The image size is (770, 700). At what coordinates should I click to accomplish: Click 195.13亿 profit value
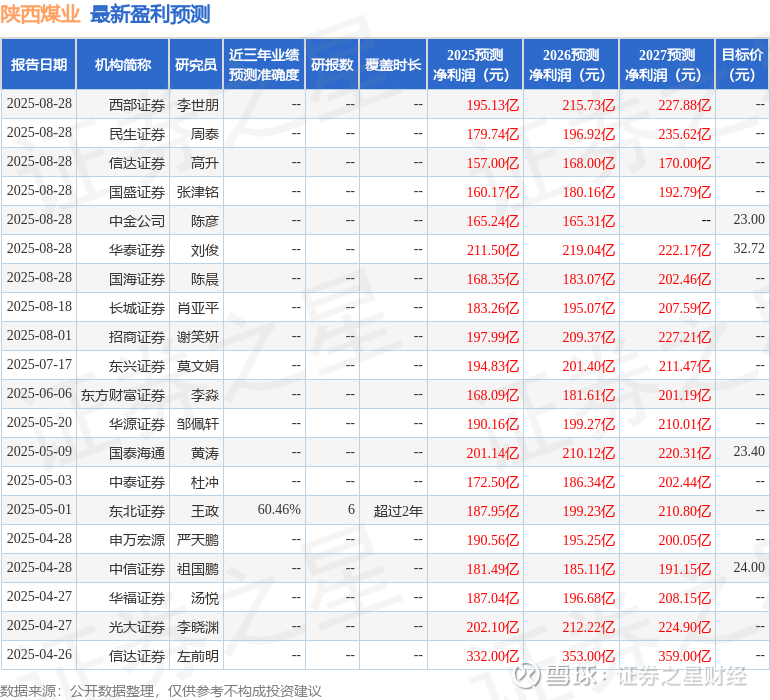[493, 105]
